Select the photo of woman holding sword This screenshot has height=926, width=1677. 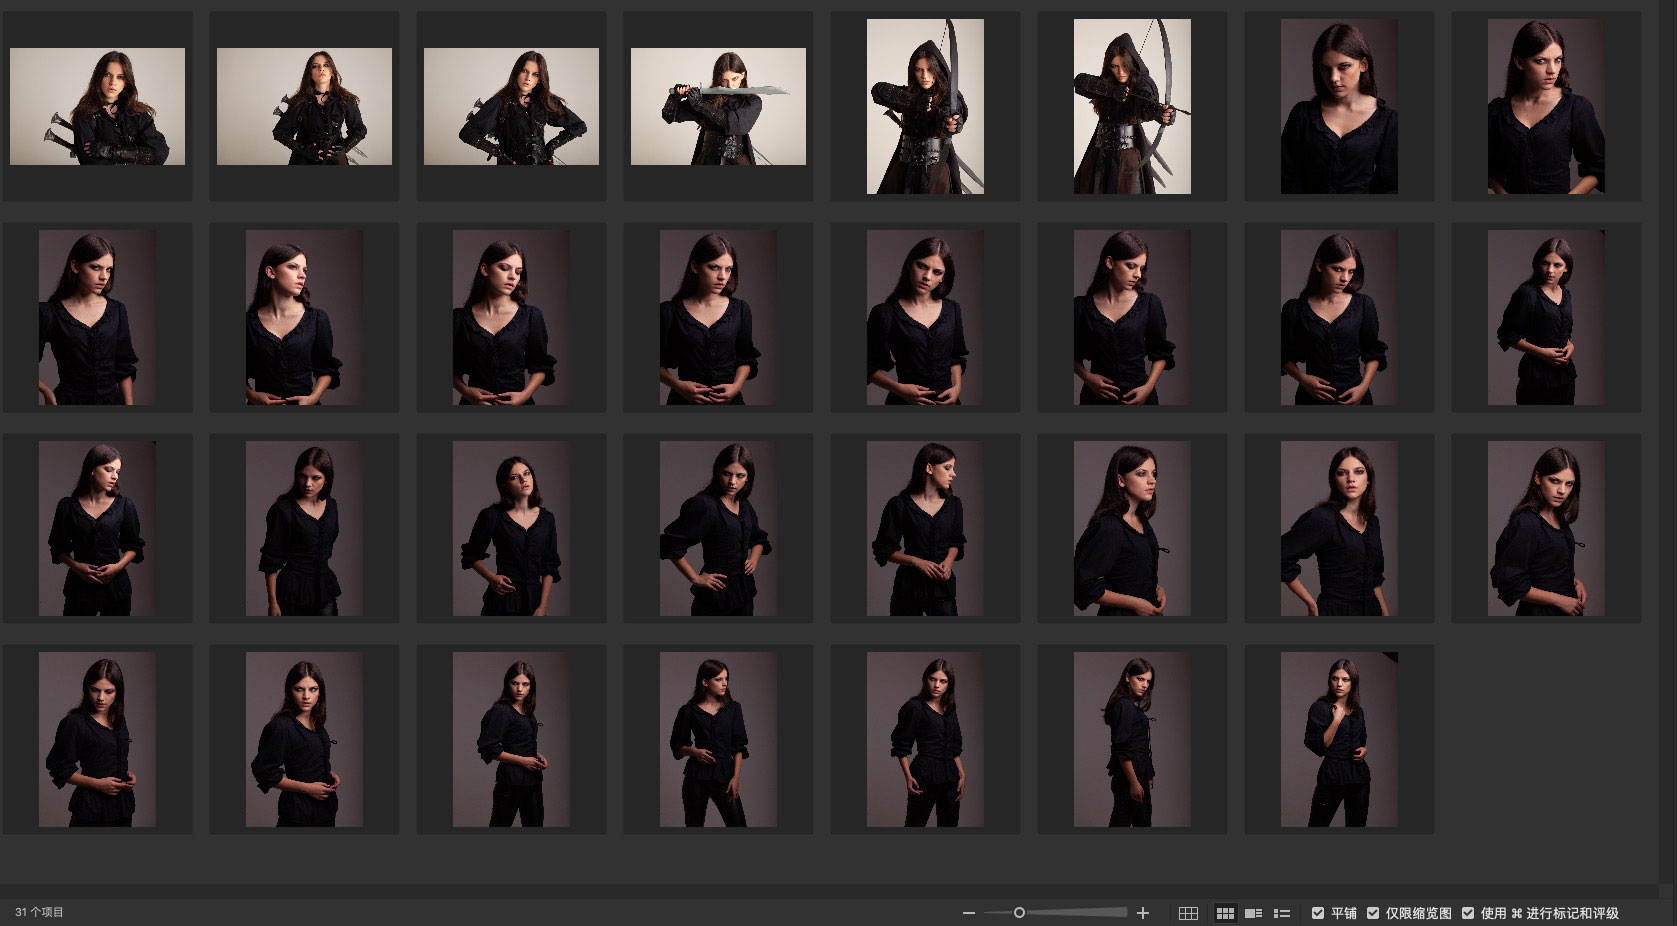coord(718,106)
